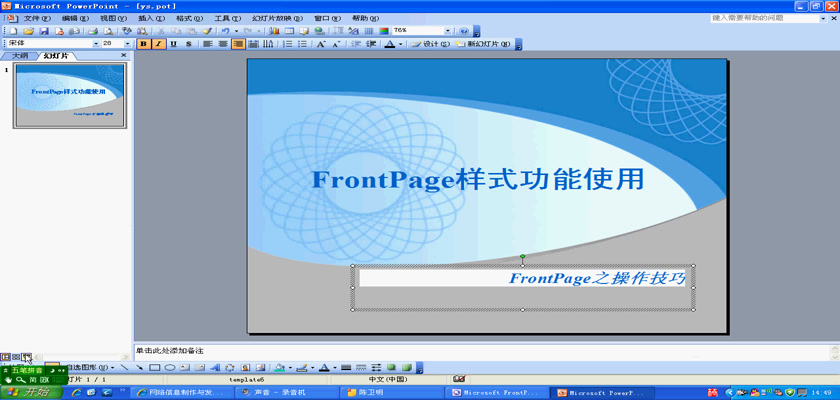Click the Undo arrow icon
Screen dimensions: 840x400
click(225, 31)
